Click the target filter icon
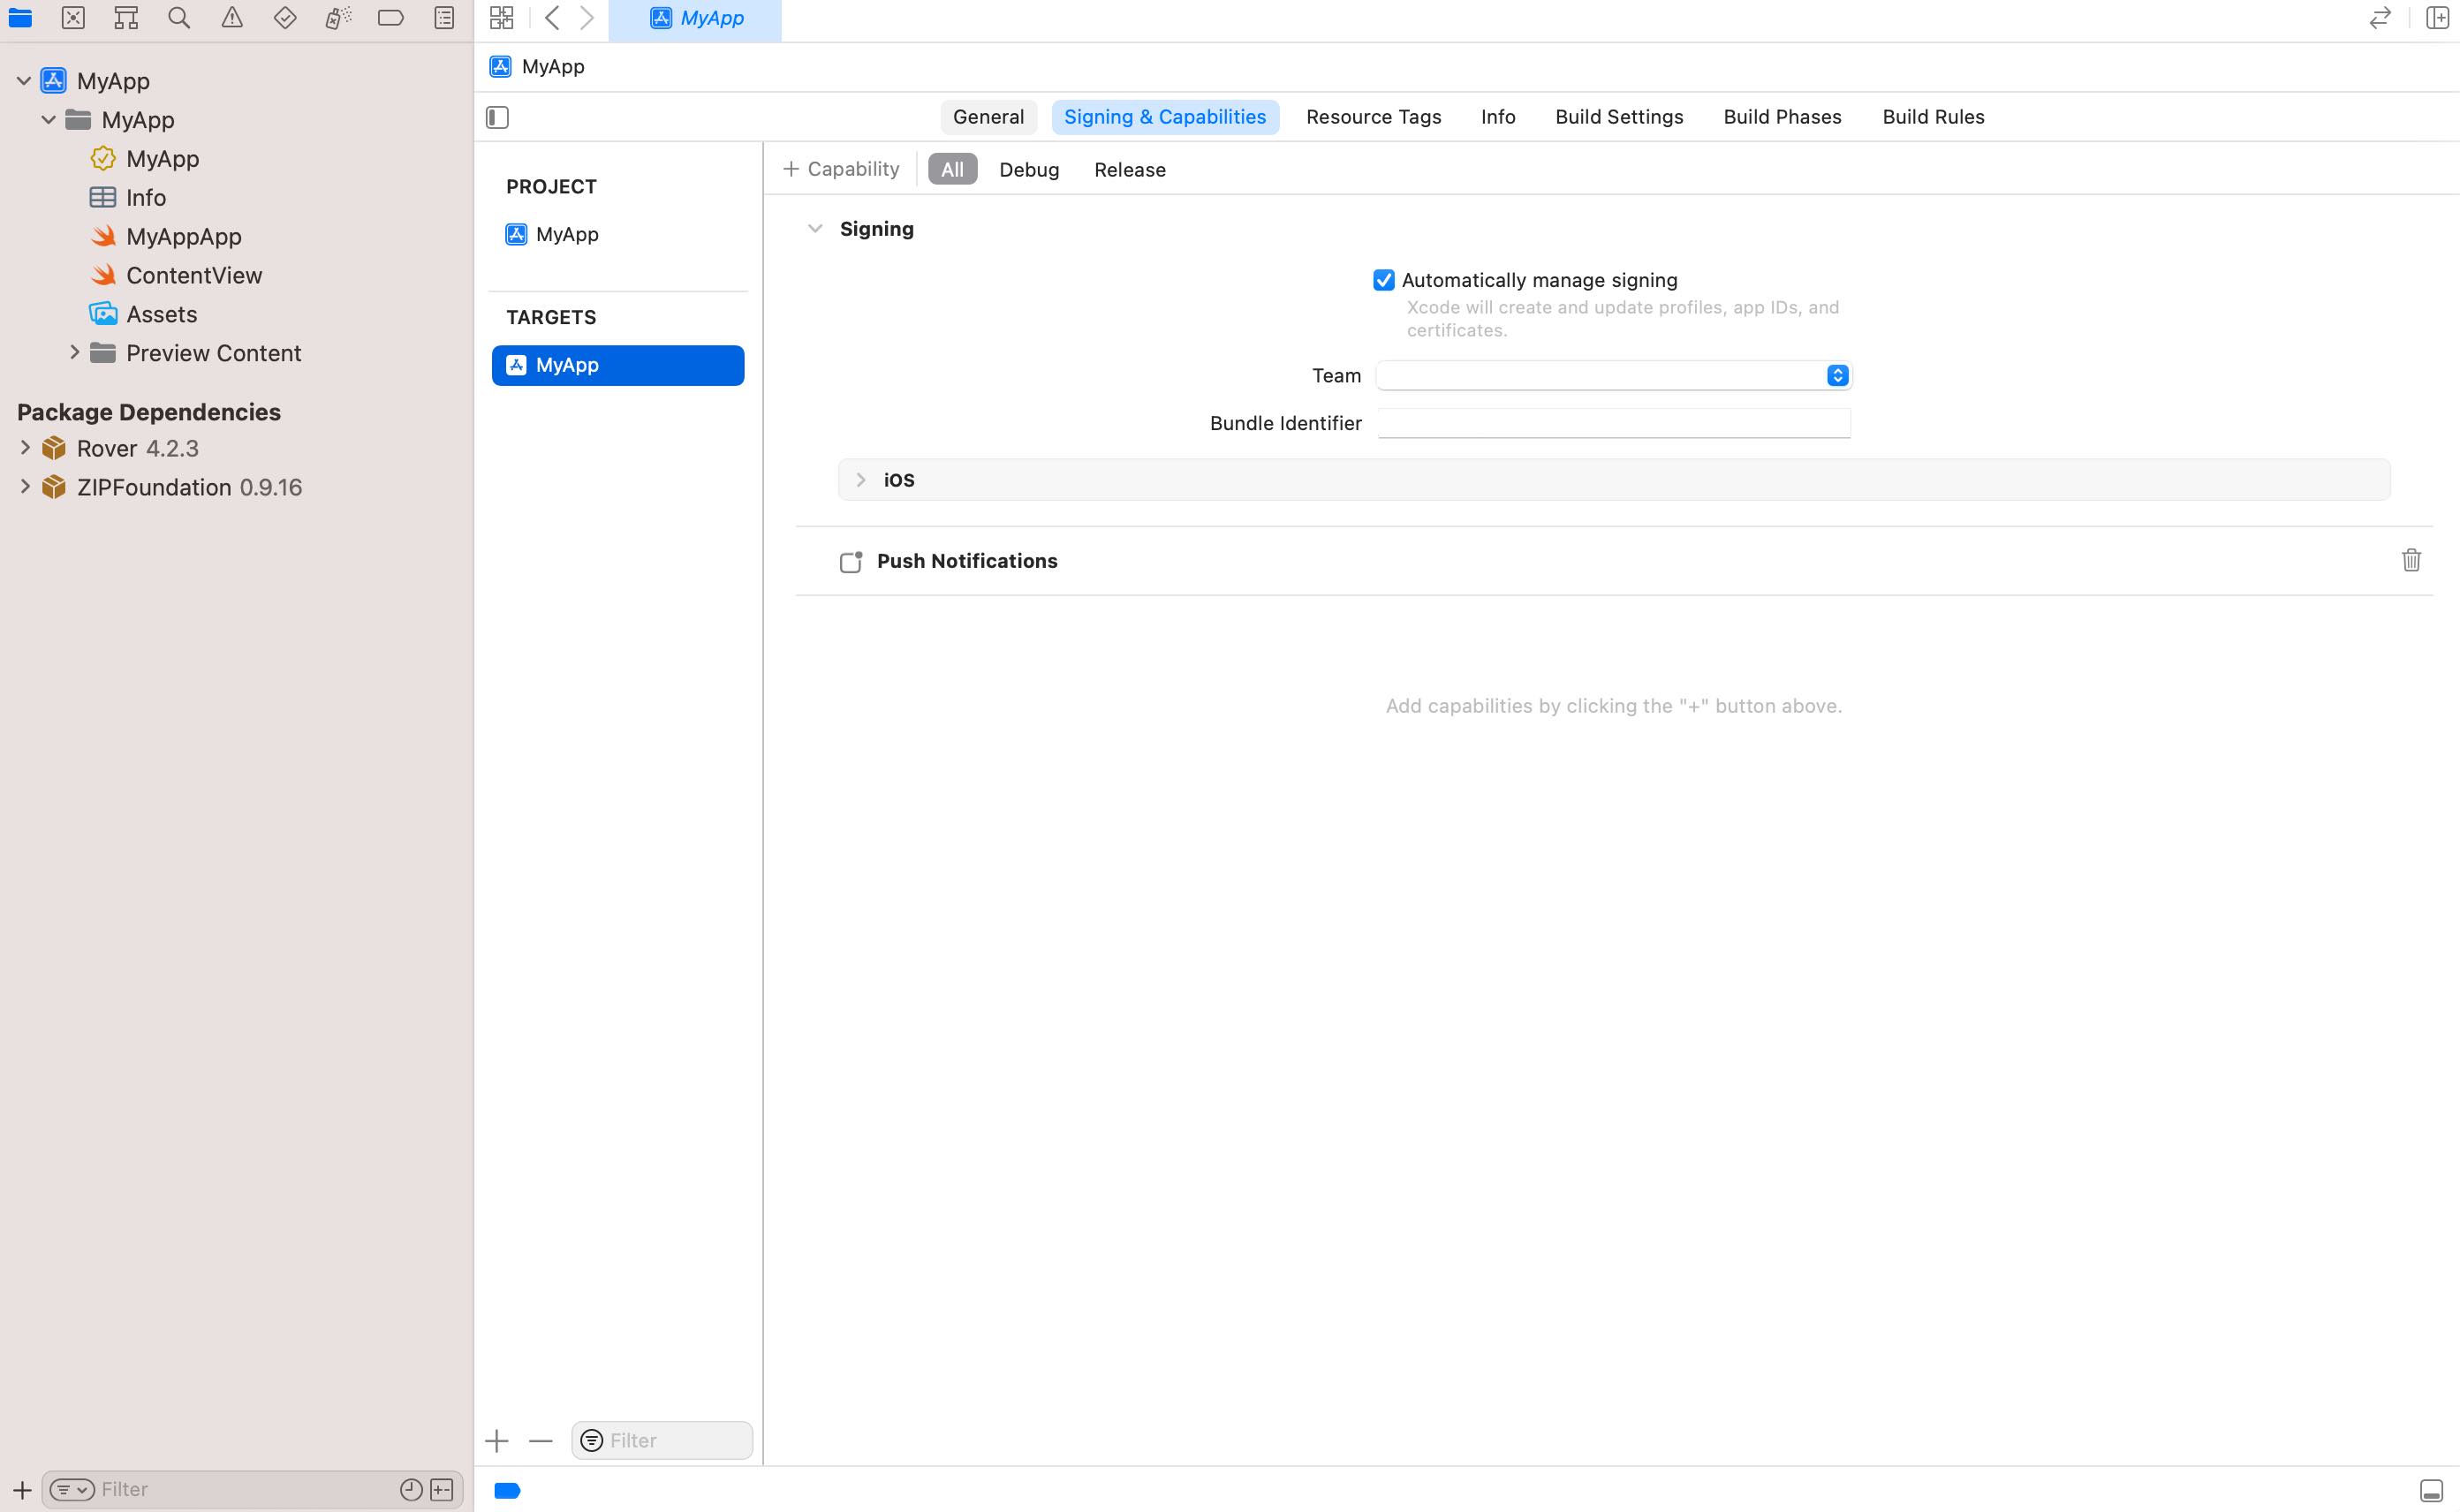Screen dimensions: 2460x1512 pos(592,1440)
